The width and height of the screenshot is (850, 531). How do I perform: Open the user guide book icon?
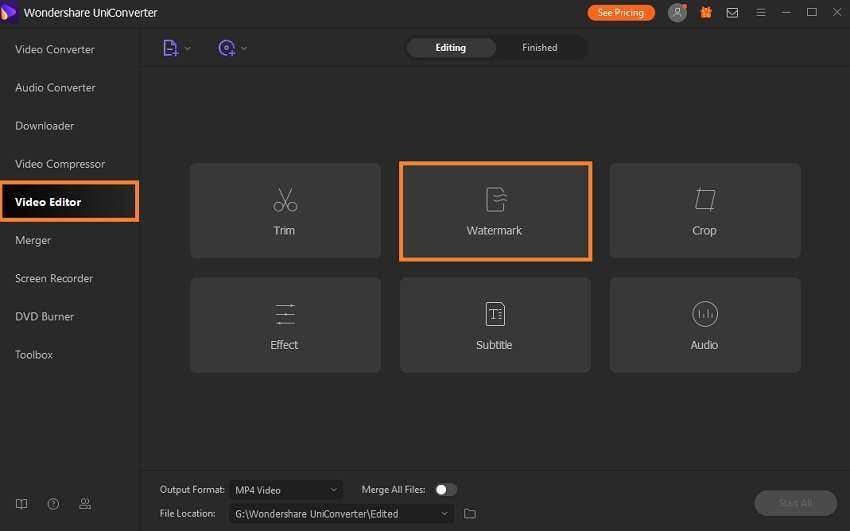[22, 504]
